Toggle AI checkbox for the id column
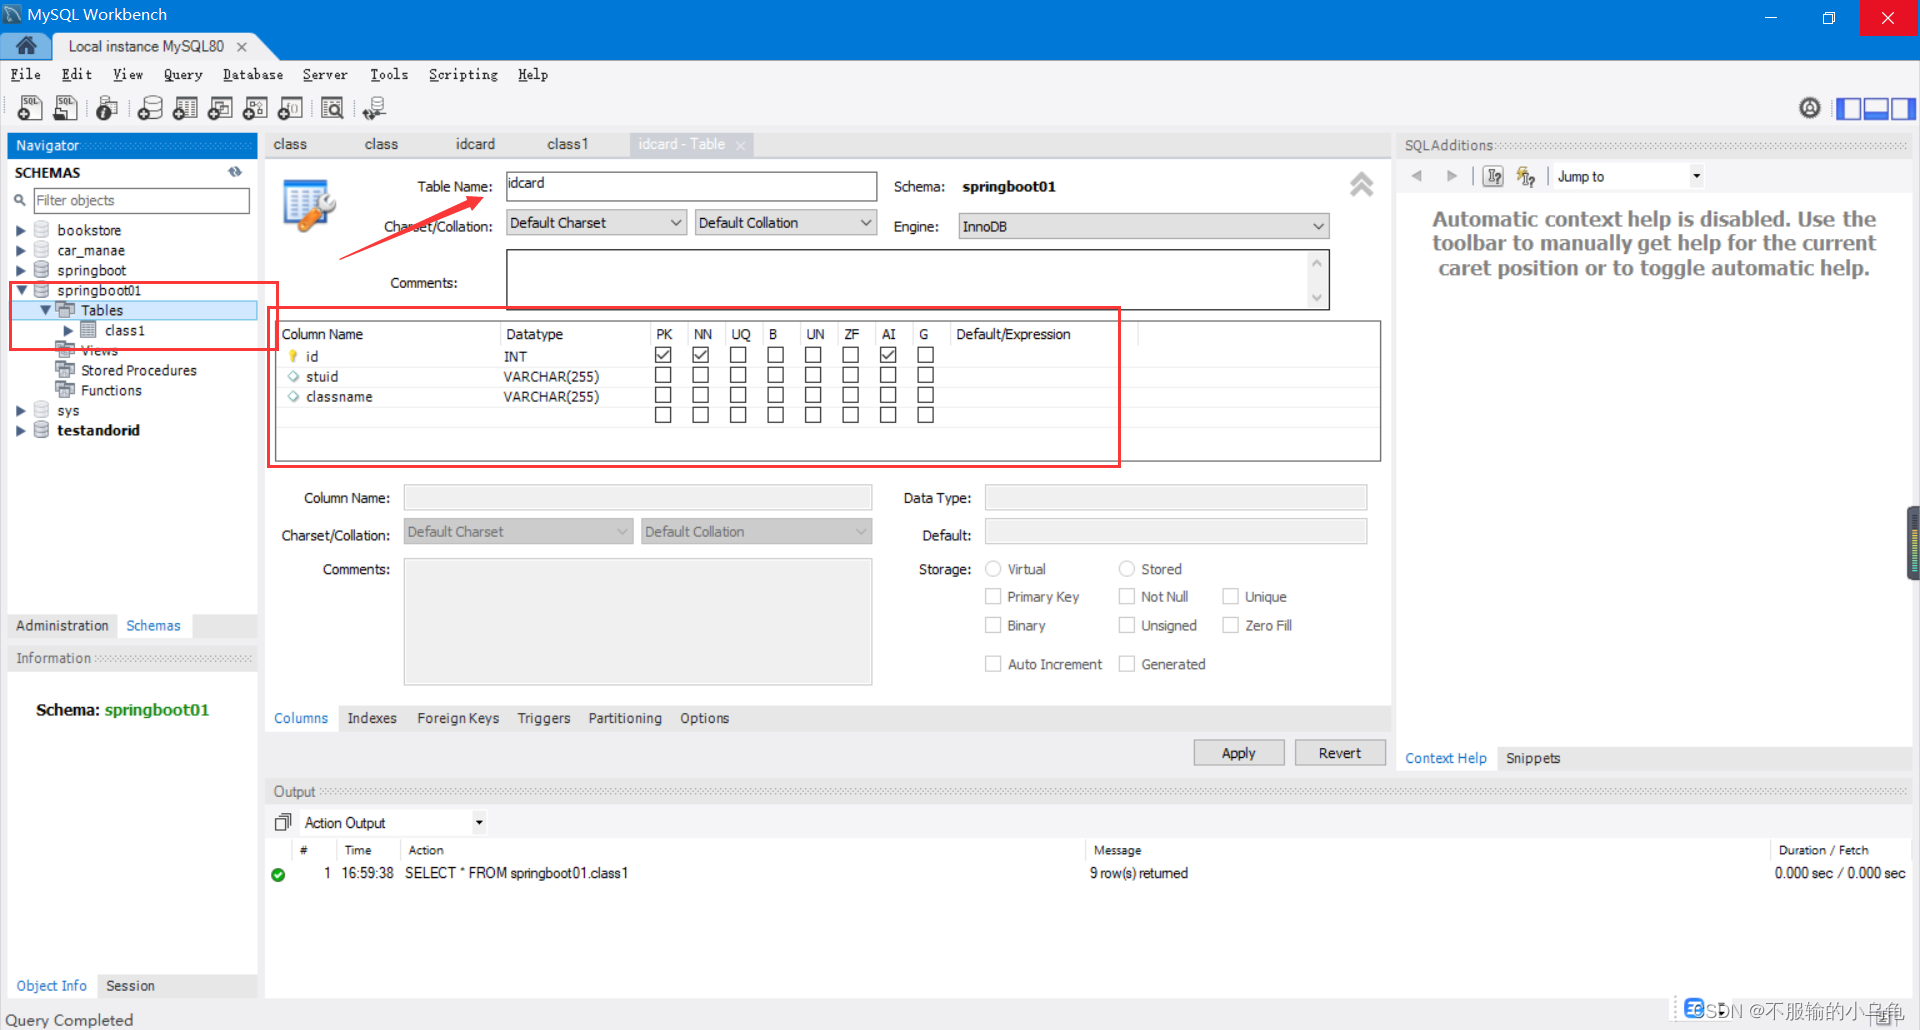The image size is (1920, 1030). point(888,355)
